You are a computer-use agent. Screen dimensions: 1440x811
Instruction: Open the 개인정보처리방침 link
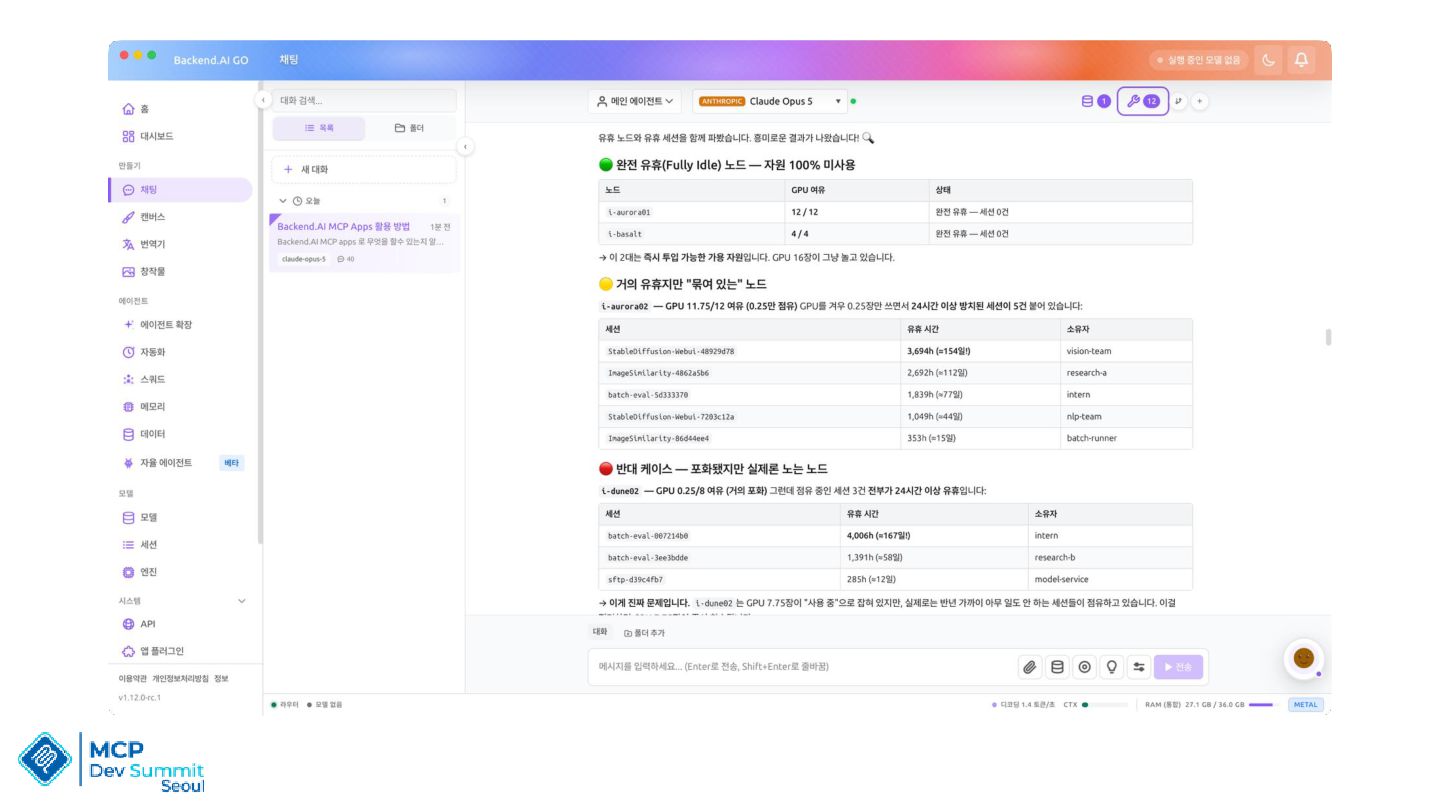(180, 678)
